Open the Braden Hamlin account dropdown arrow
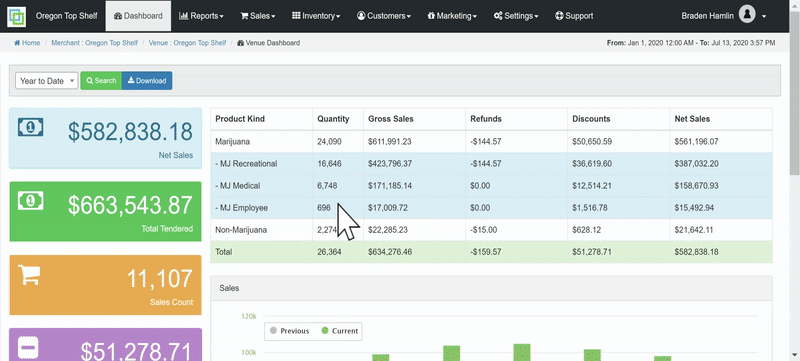 tap(764, 16)
